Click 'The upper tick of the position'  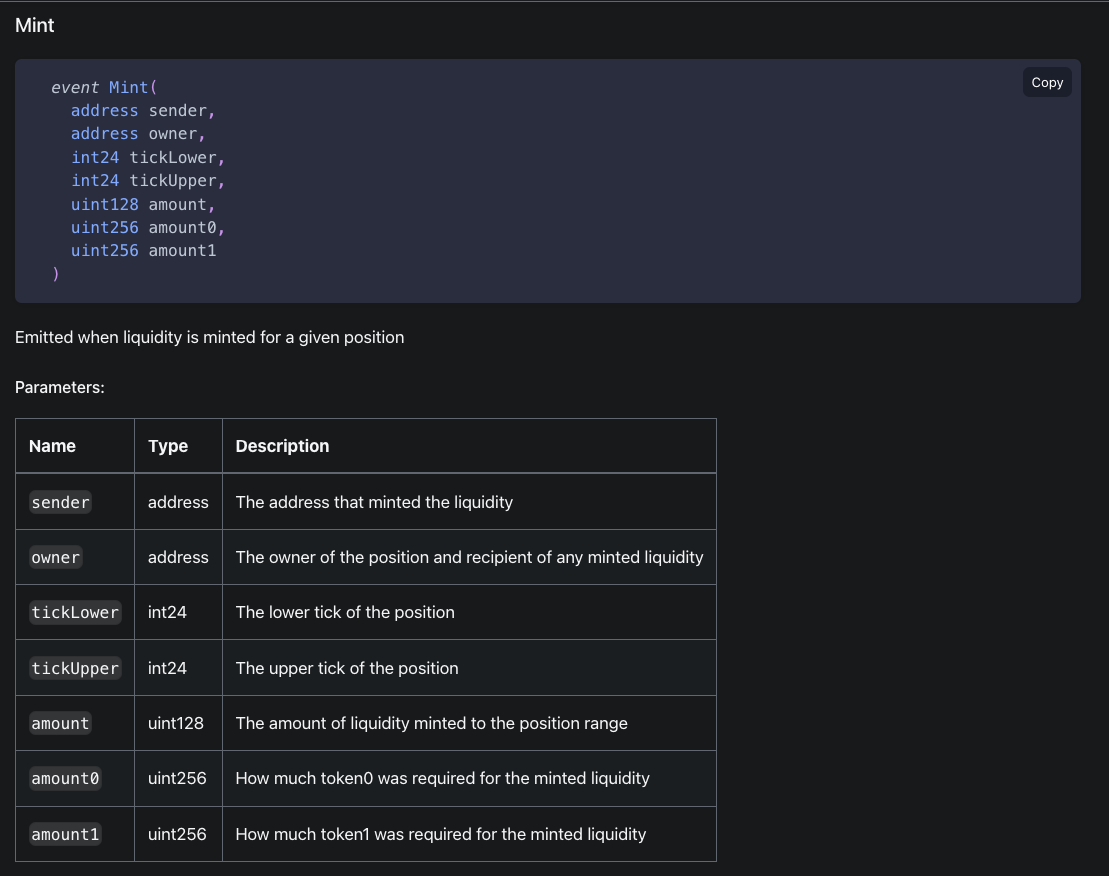click(347, 668)
